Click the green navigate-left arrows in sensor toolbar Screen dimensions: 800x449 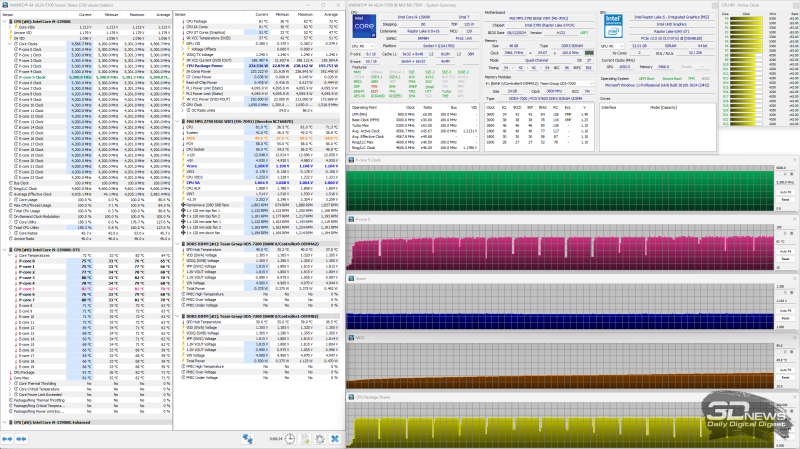[x=8, y=438]
